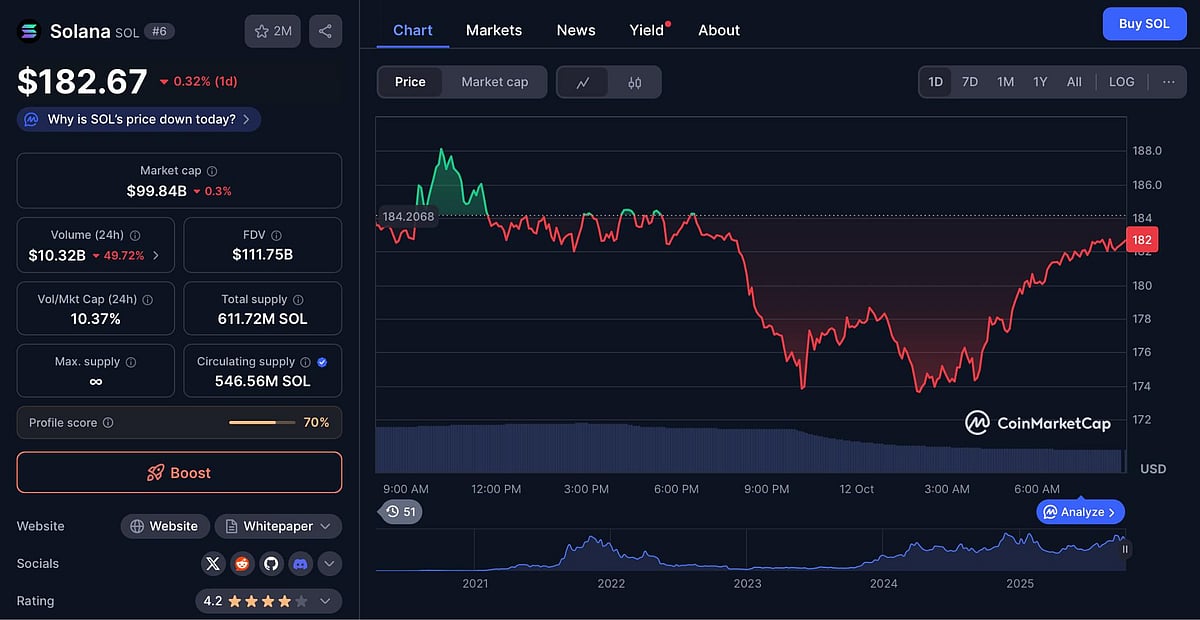Open Solana's Reddit community

[x=242, y=563]
